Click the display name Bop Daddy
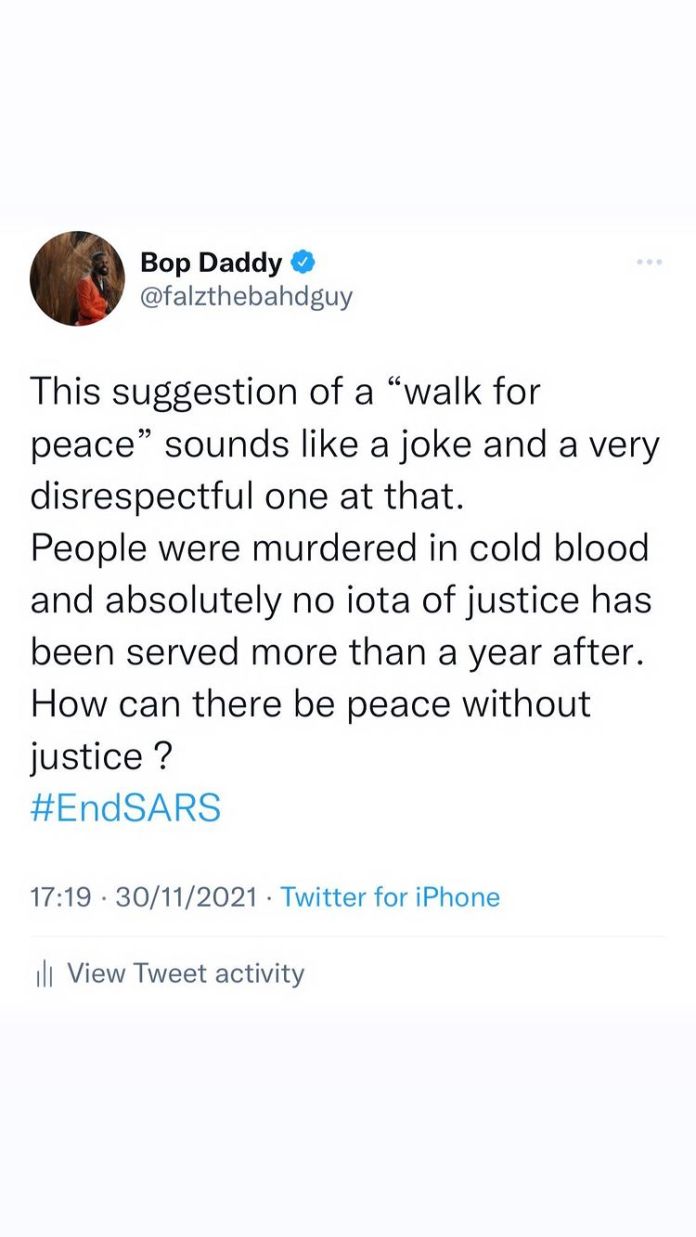The width and height of the screenshot is (696, 1237). tap(210, 263)
